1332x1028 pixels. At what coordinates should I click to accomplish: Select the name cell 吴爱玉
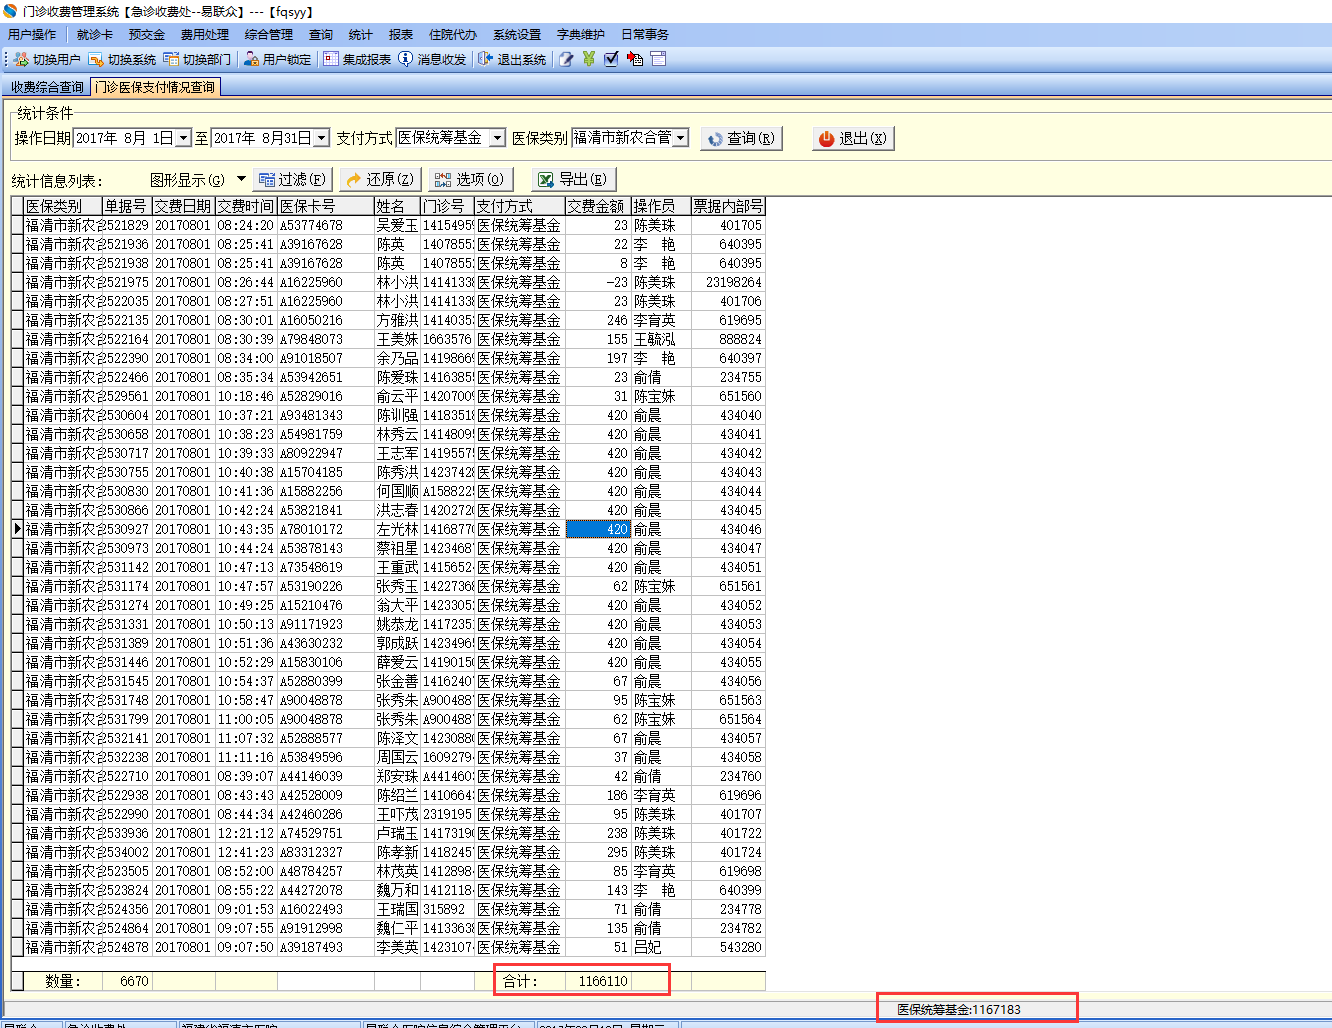coord(397,226)
